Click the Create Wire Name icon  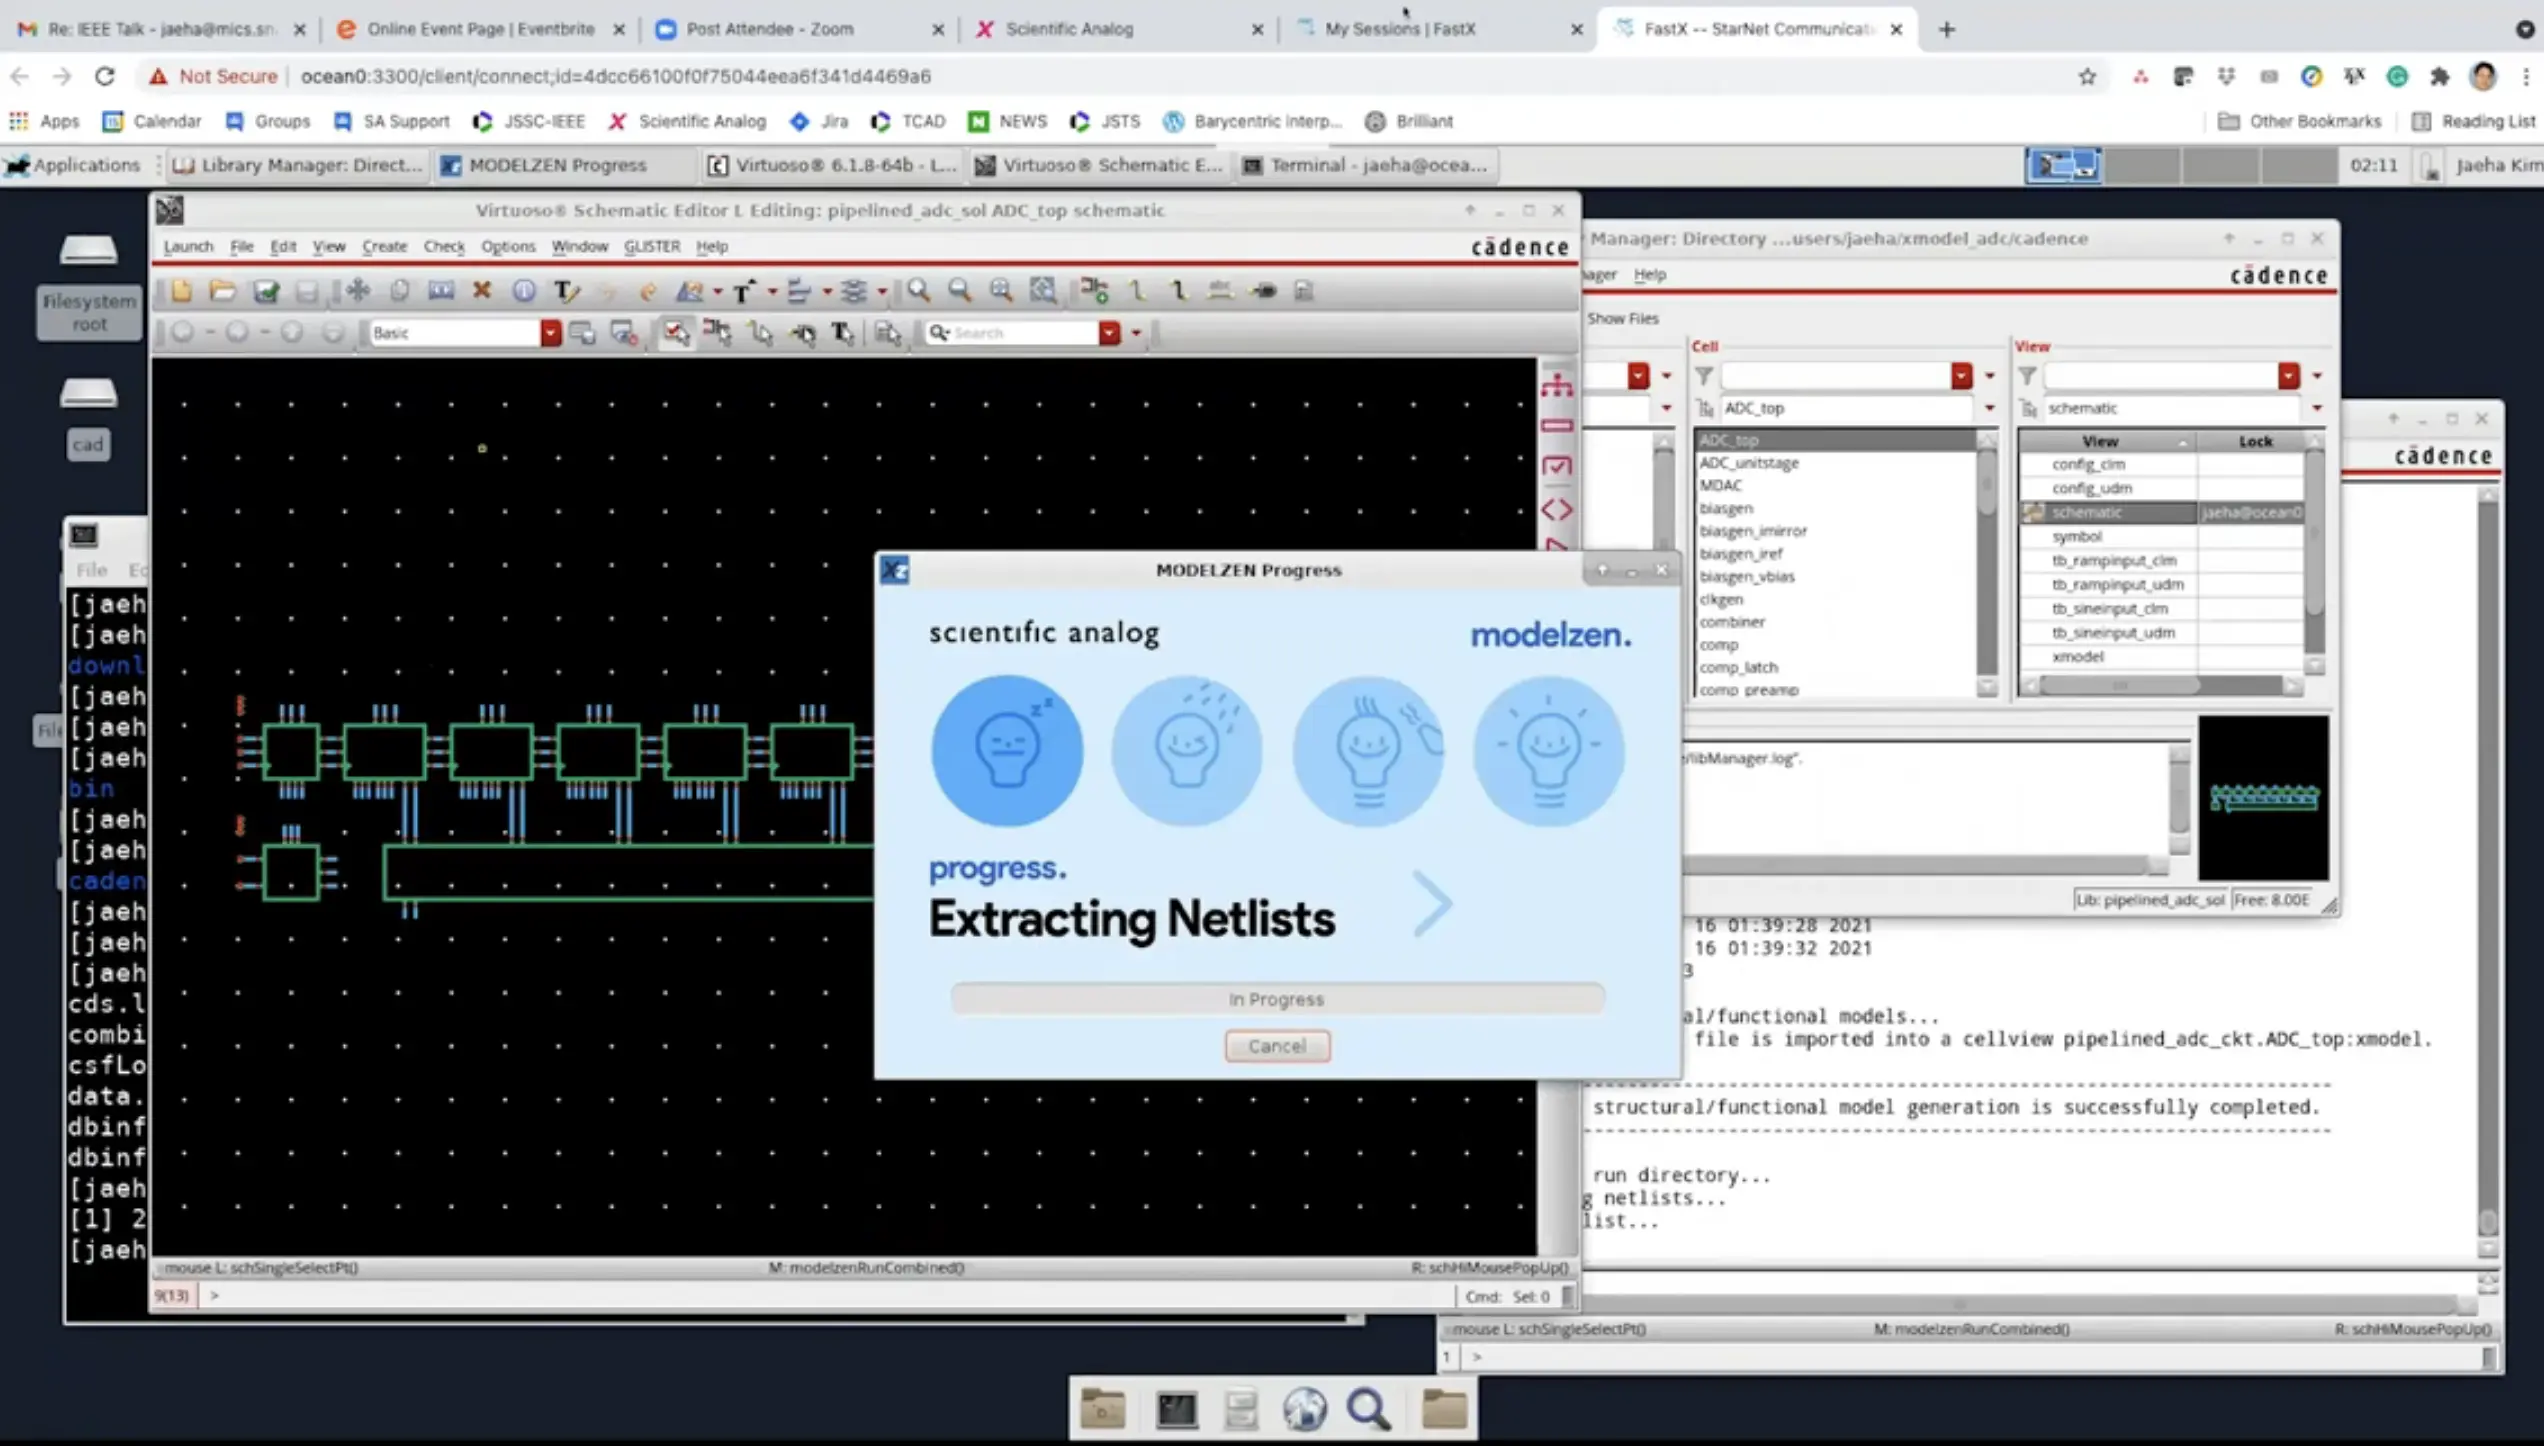click(x=1220, y=290)
